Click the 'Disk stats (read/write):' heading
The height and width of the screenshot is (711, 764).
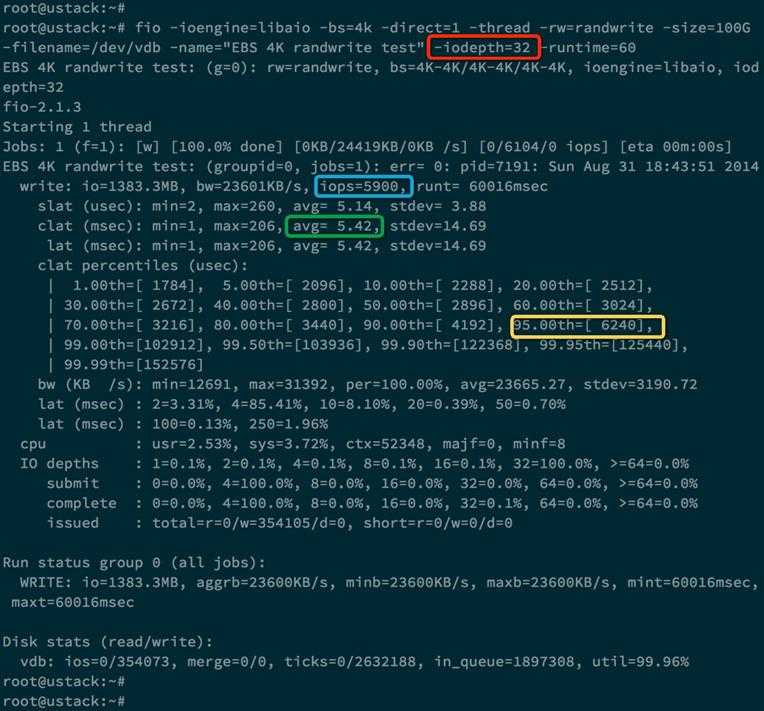pos(108,642)
